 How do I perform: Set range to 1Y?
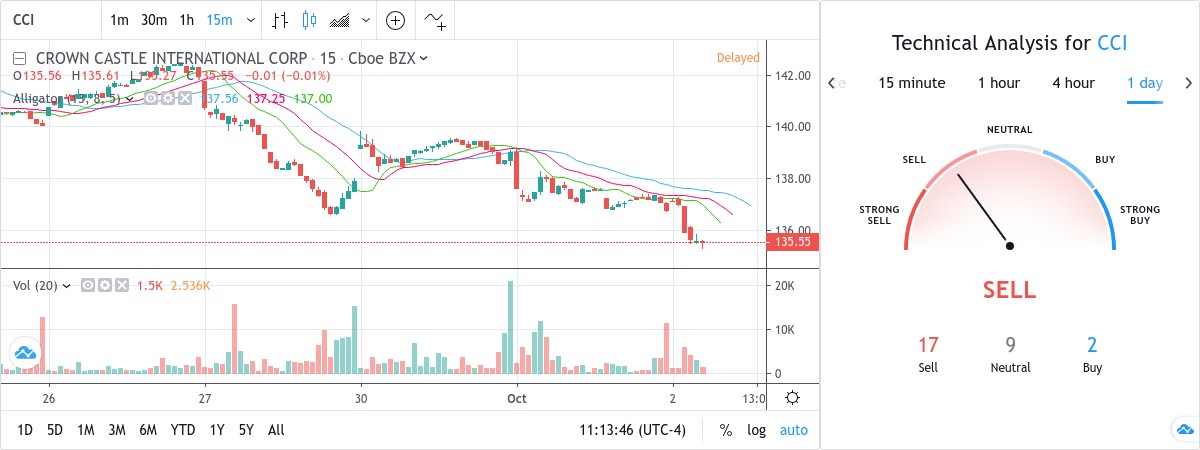pyautogui.click(x=217, y=430)
